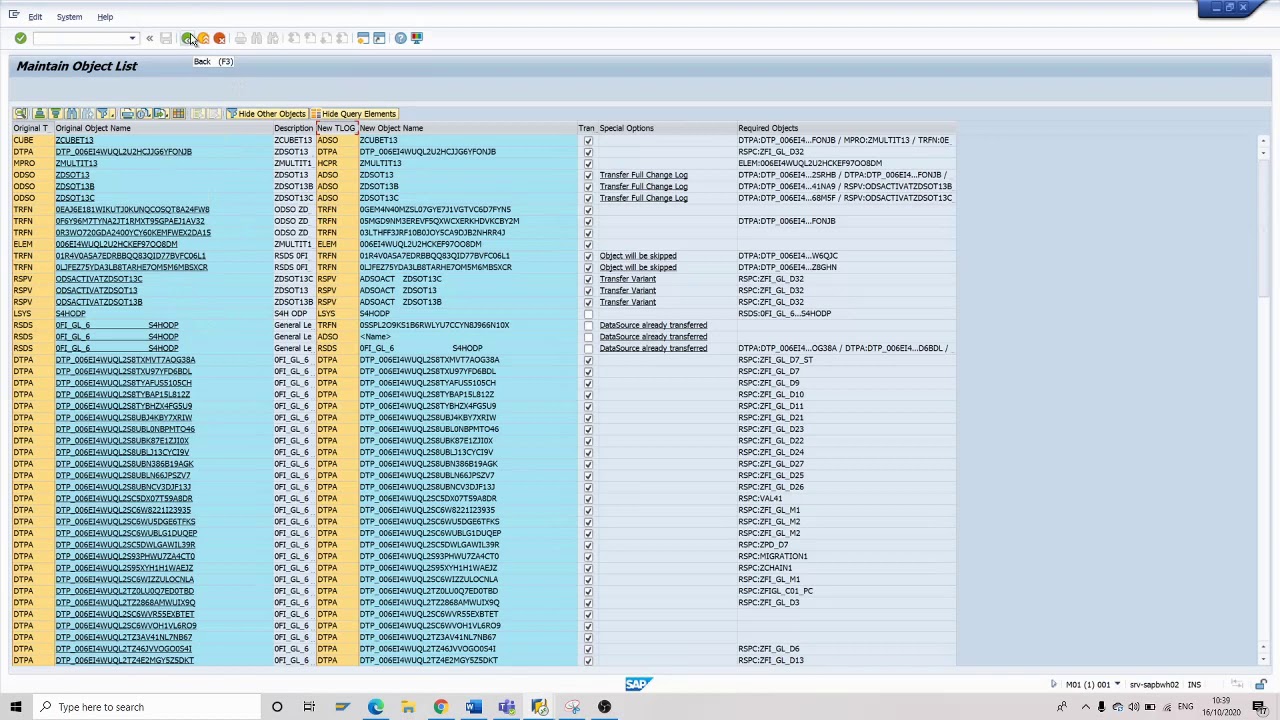This screenshot has height=720, width=1280.
Task: Click the Create New Session icon
Action: (363, 38)
